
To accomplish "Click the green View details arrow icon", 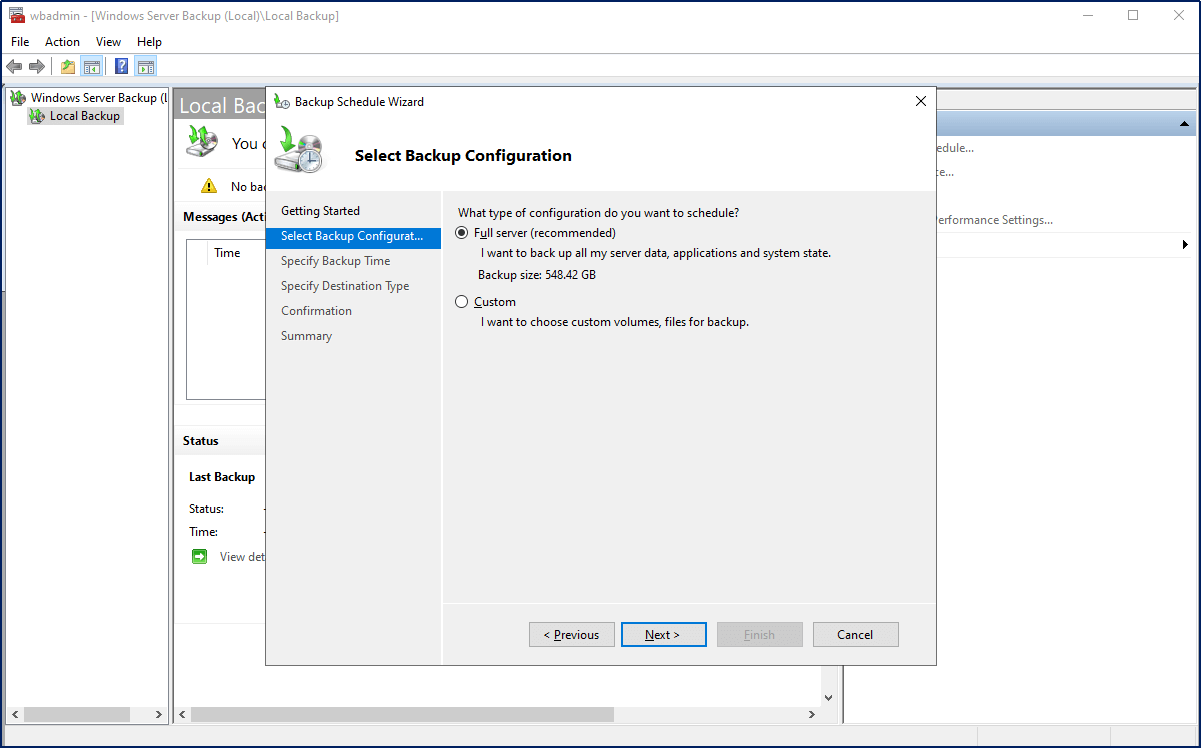I will tap(200, 556).
